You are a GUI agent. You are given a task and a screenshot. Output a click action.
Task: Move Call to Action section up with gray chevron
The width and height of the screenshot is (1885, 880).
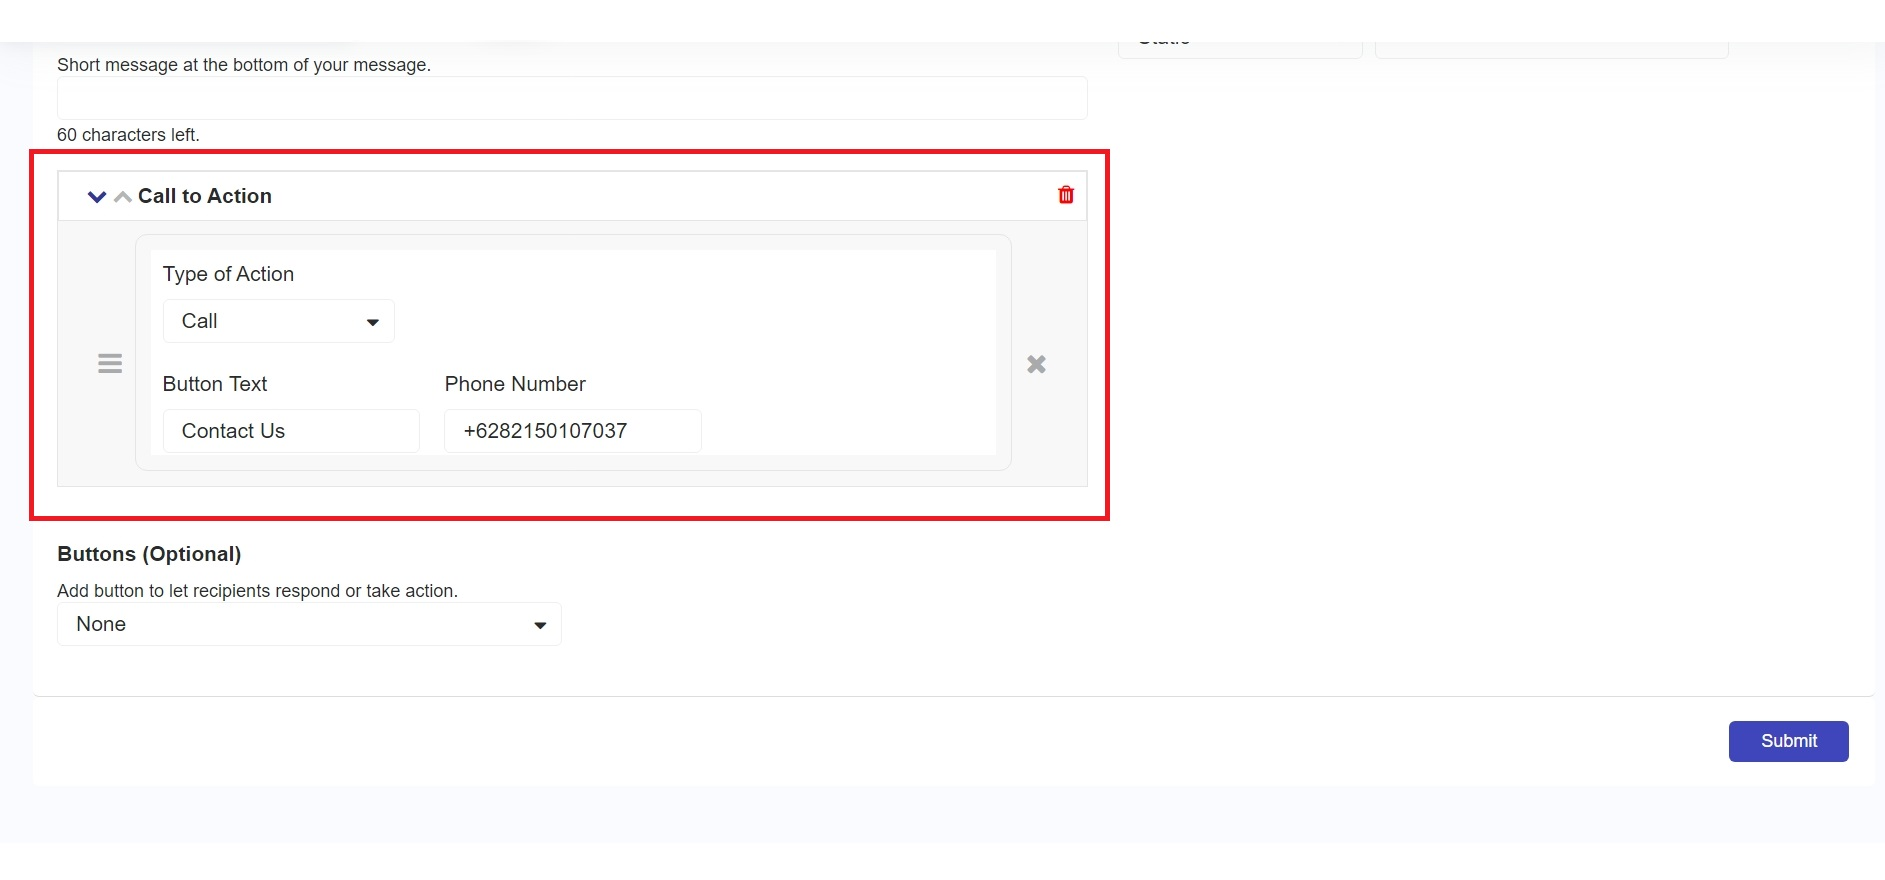point(123,197)
